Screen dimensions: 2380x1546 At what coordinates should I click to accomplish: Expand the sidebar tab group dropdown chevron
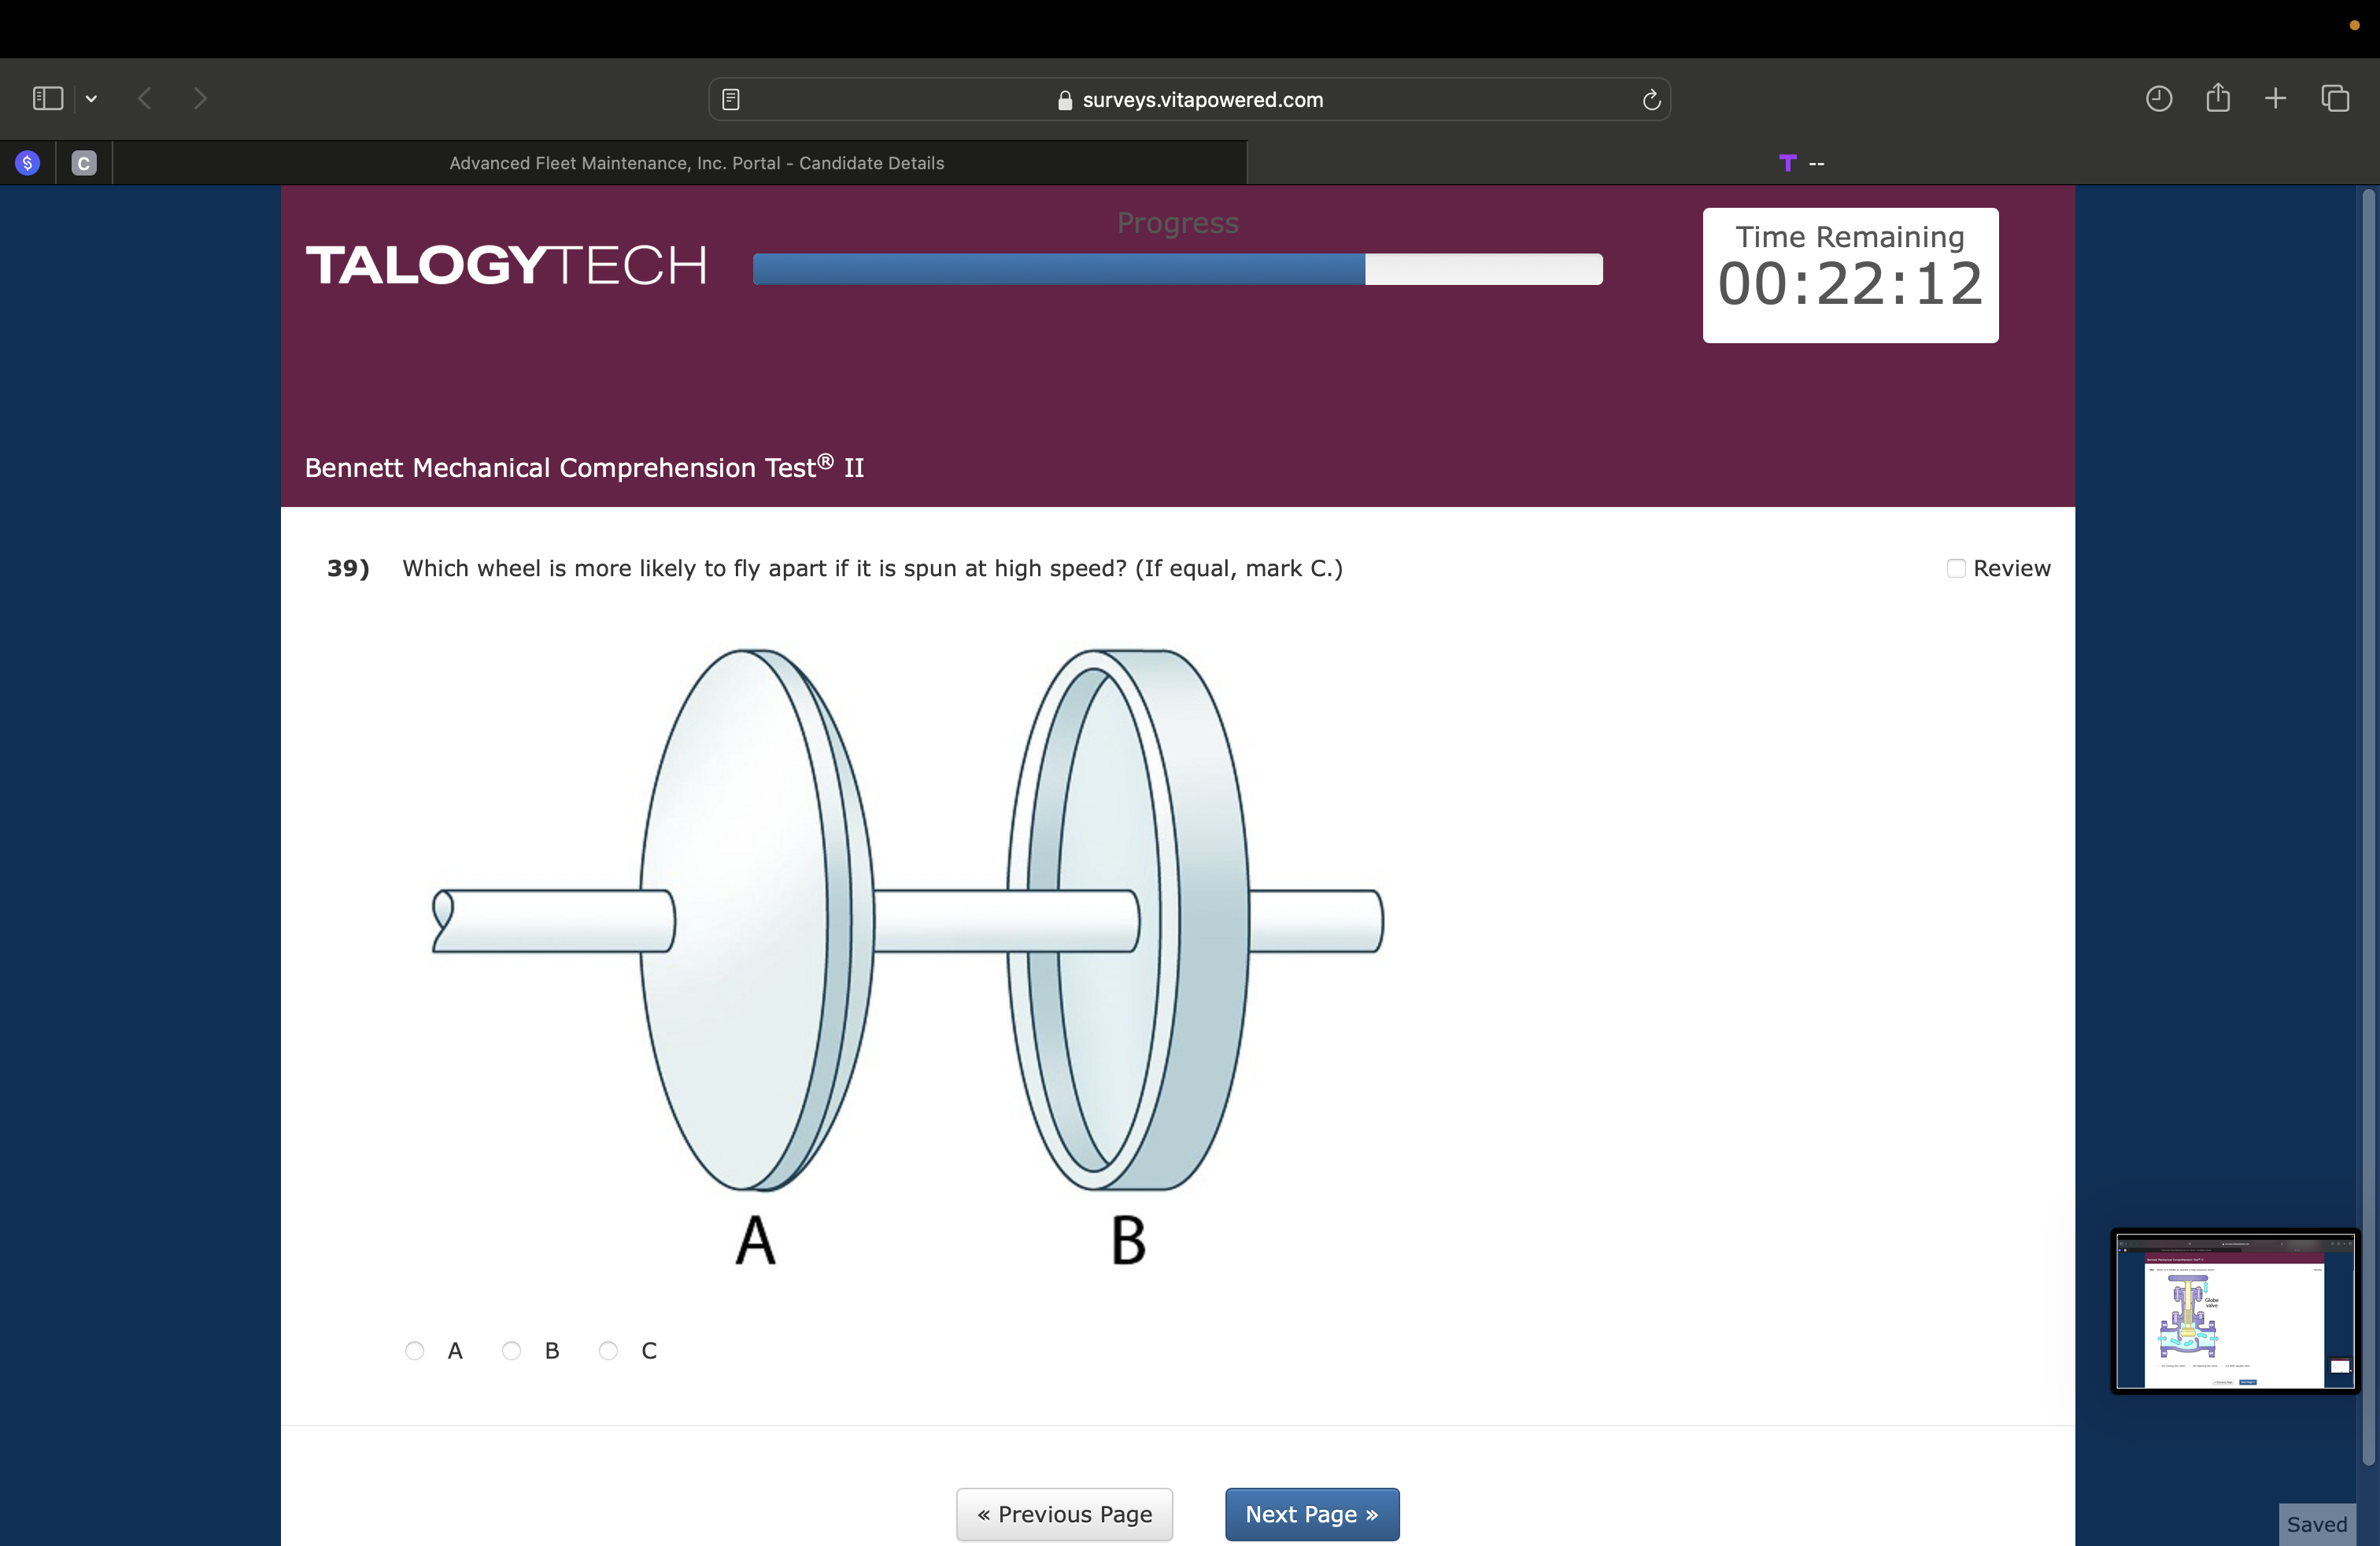pyautogui.click(x=91, y=98)
